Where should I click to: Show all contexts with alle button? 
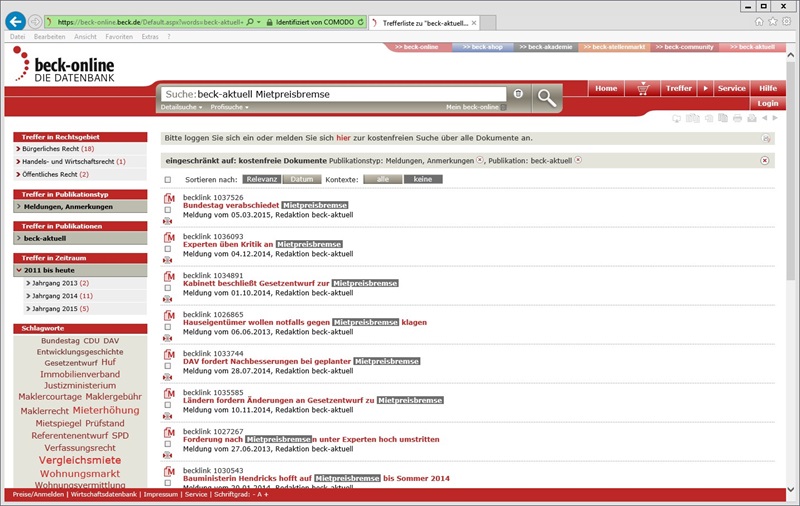click(383, 180)
